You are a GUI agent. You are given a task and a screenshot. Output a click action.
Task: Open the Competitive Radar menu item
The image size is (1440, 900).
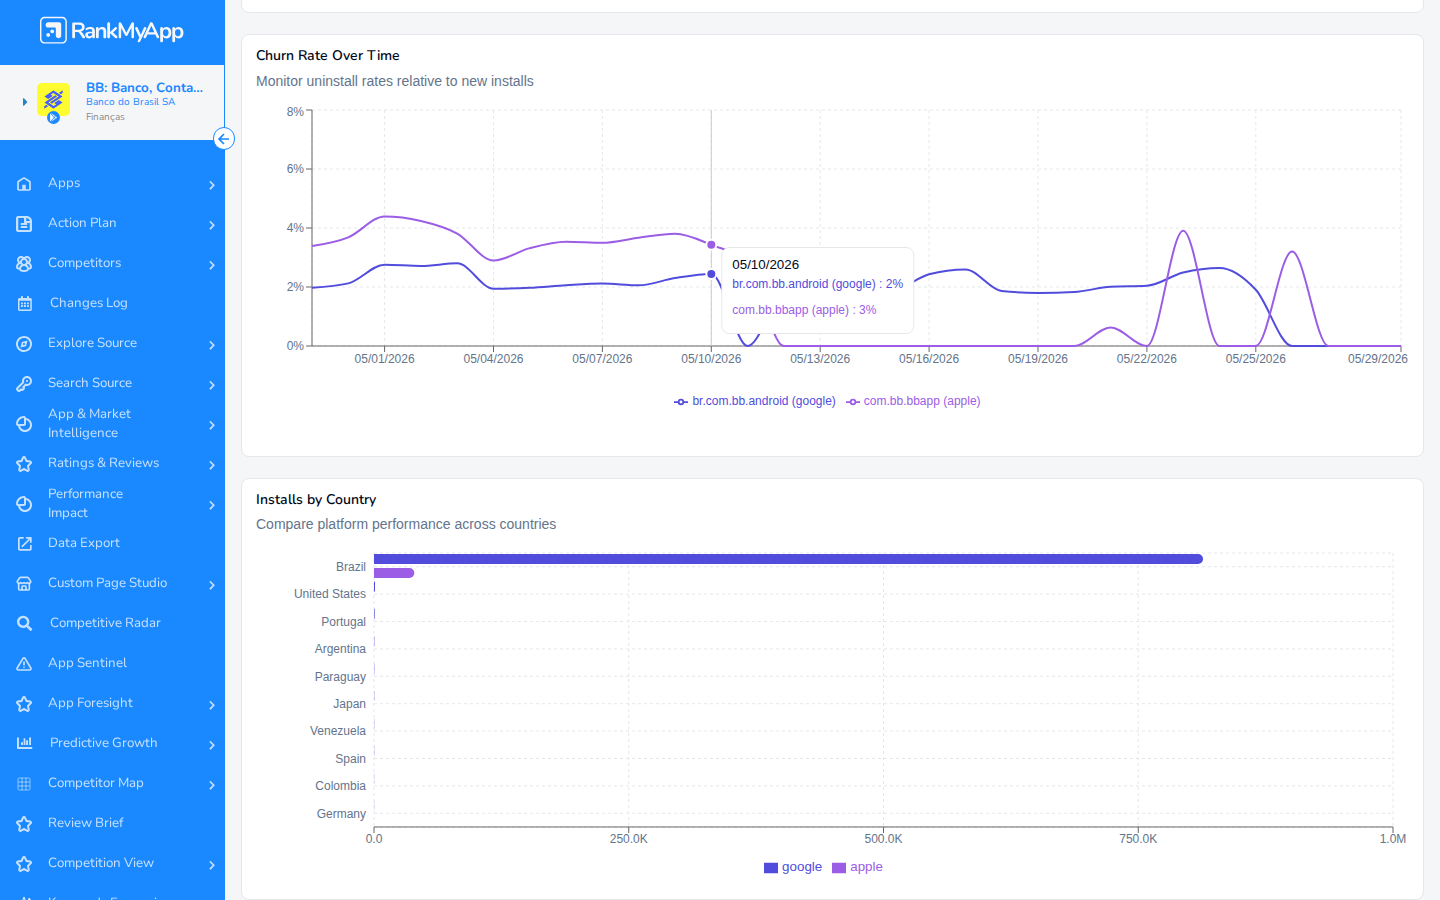112,623
